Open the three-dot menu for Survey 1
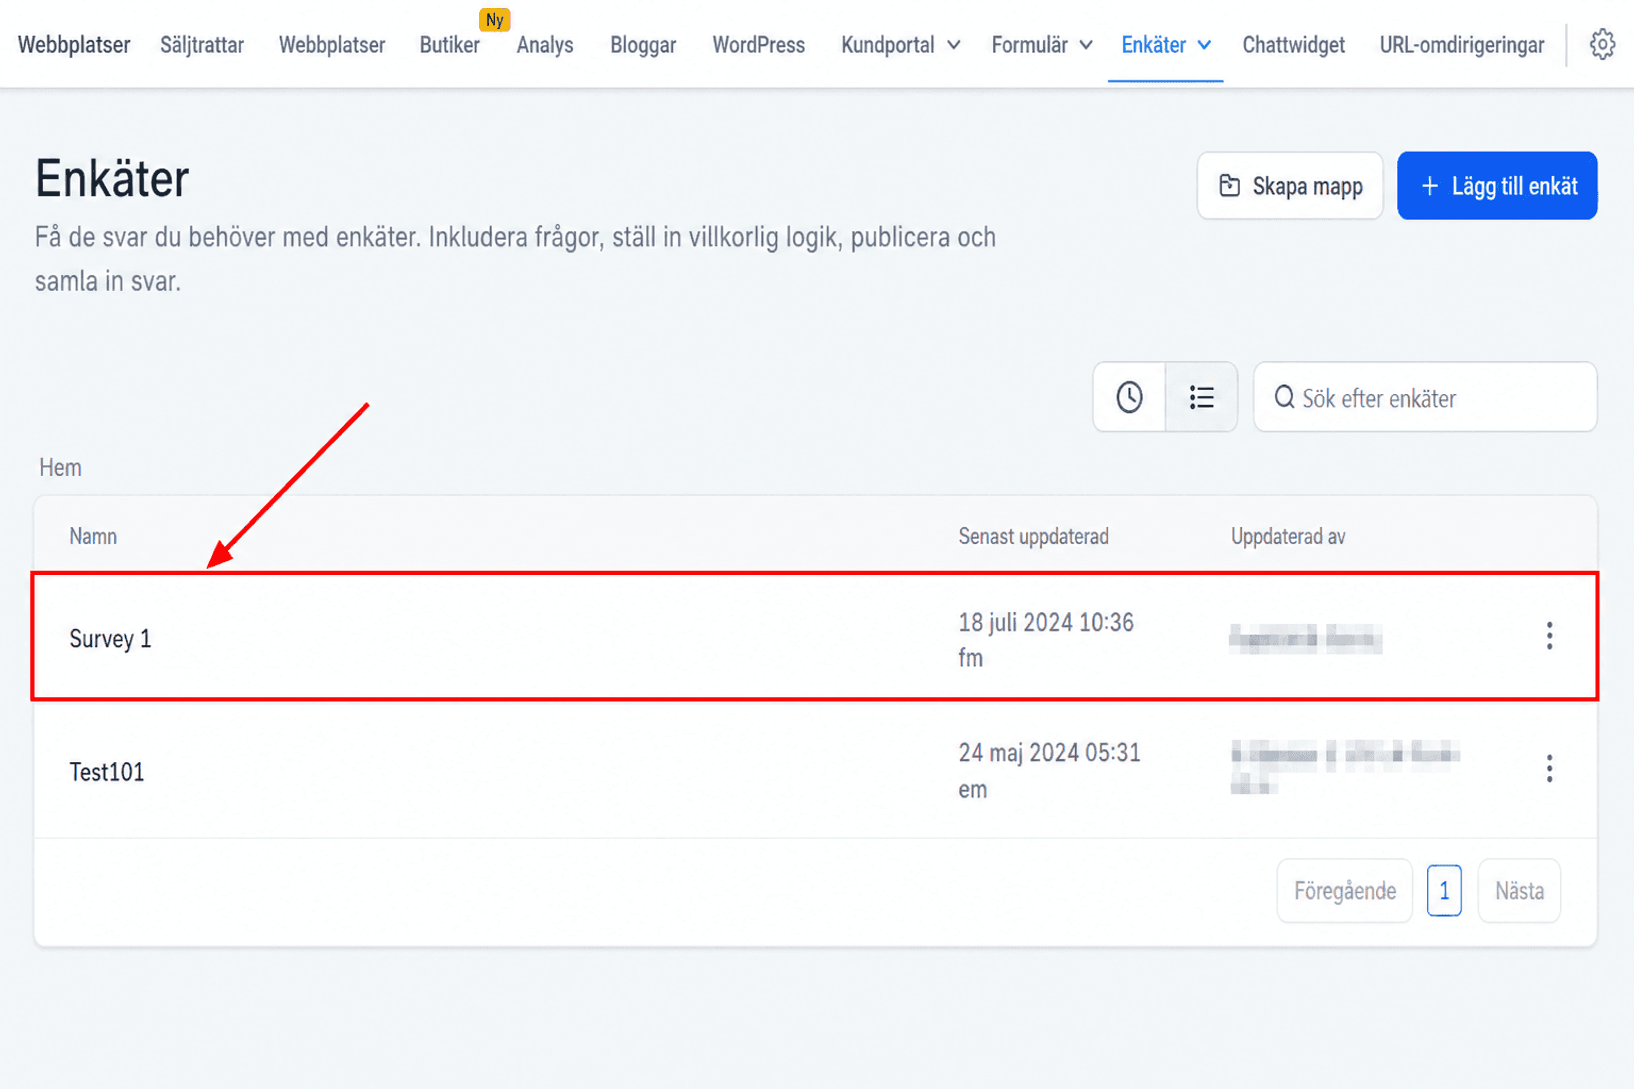Viewport: 1634px width, 1089px height. [x=1549, y=636]
